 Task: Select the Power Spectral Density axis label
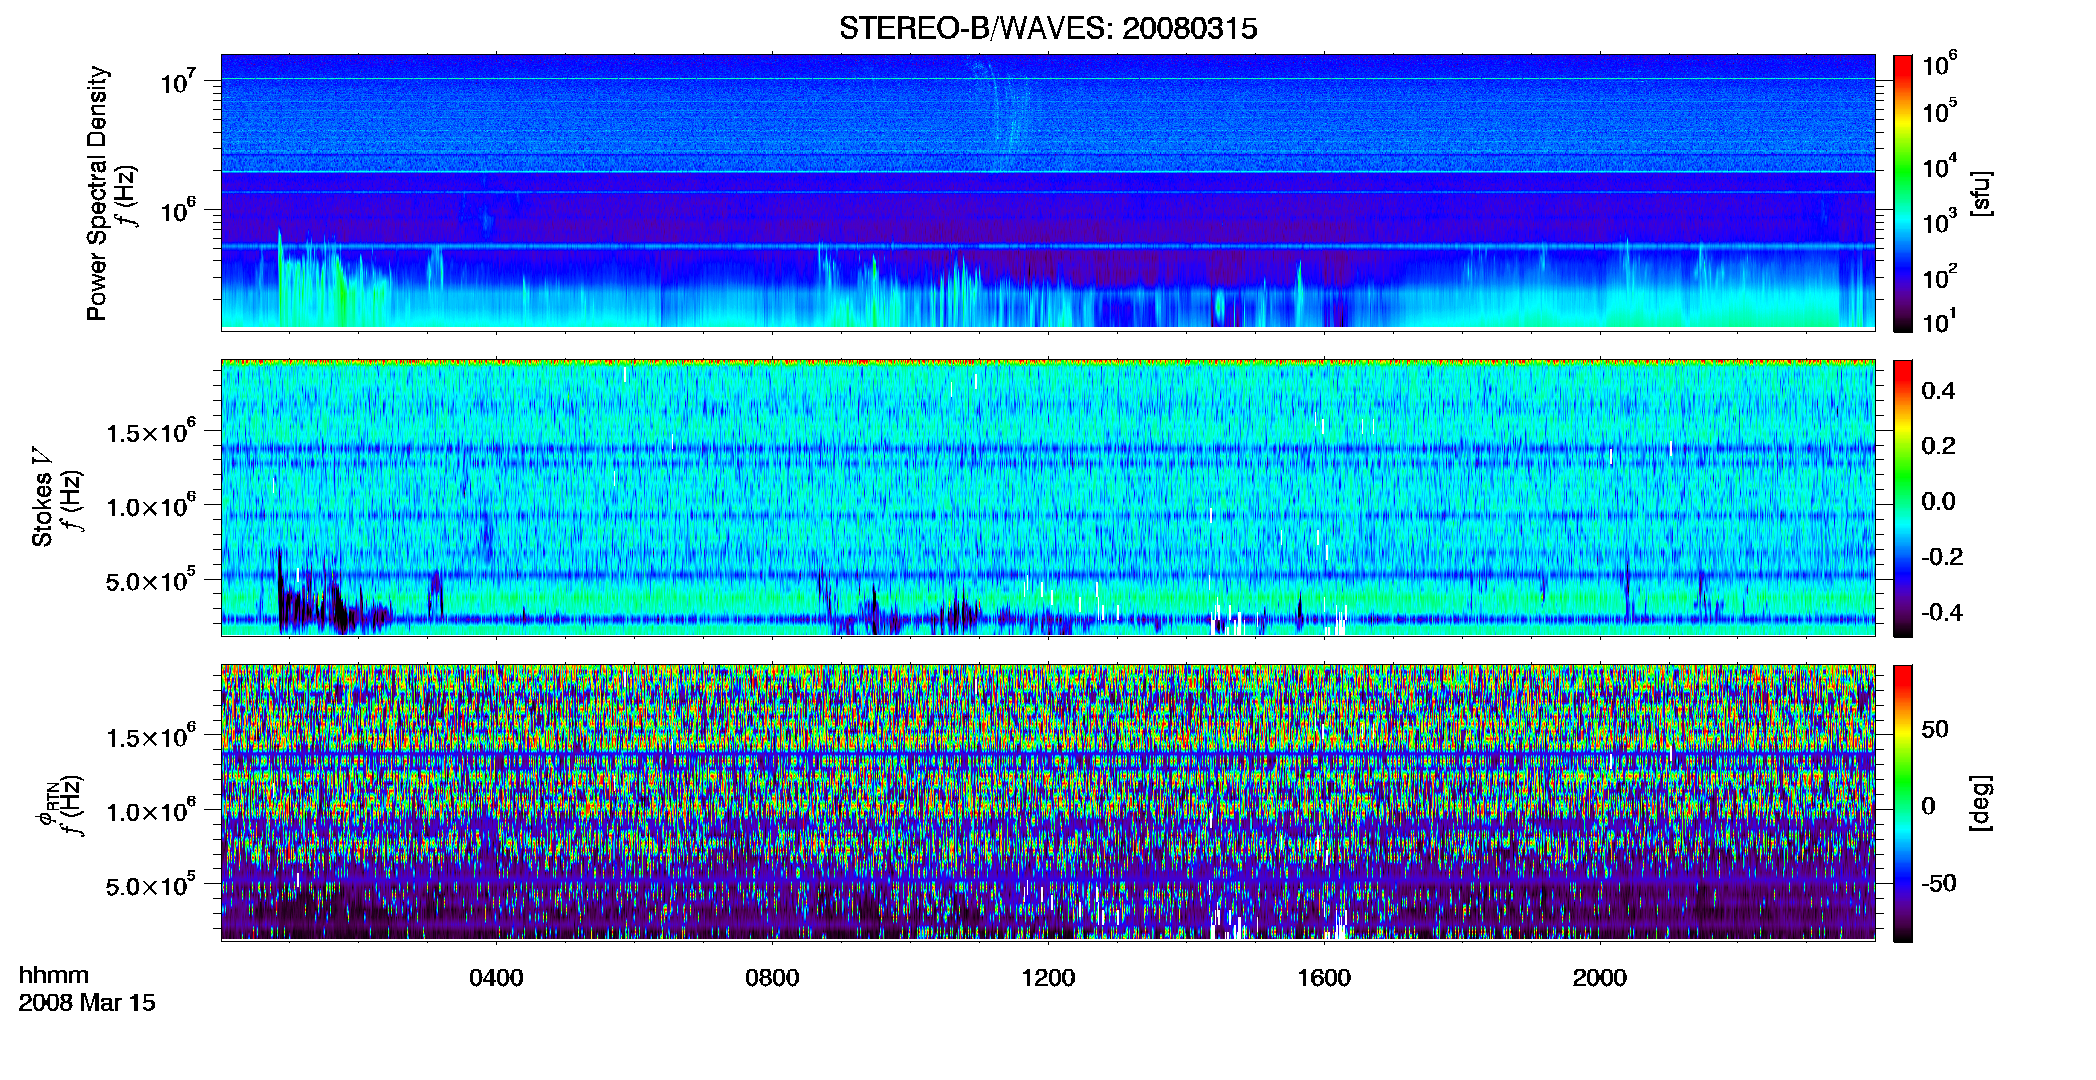click(x=97, y=193)
